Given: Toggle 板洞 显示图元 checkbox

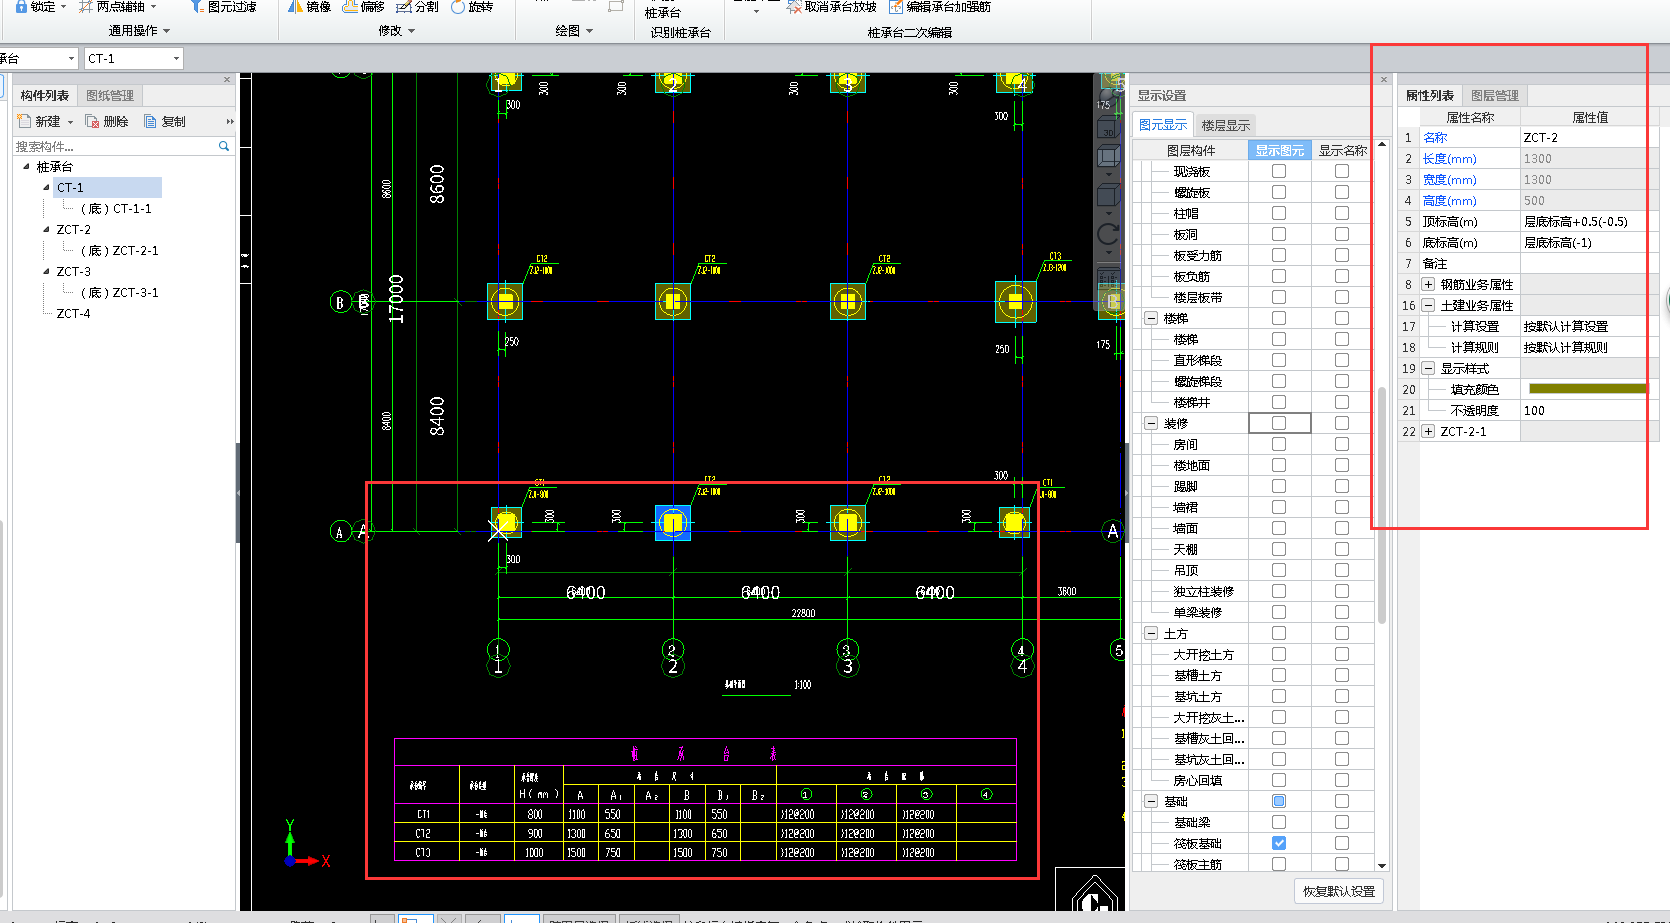Looking at the screenshot, I should [x=1279, y=234].
